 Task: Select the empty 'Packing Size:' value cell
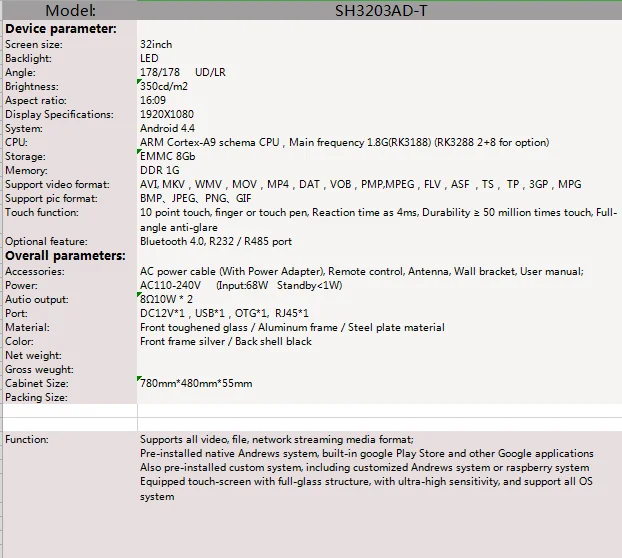tap(379, 397)
